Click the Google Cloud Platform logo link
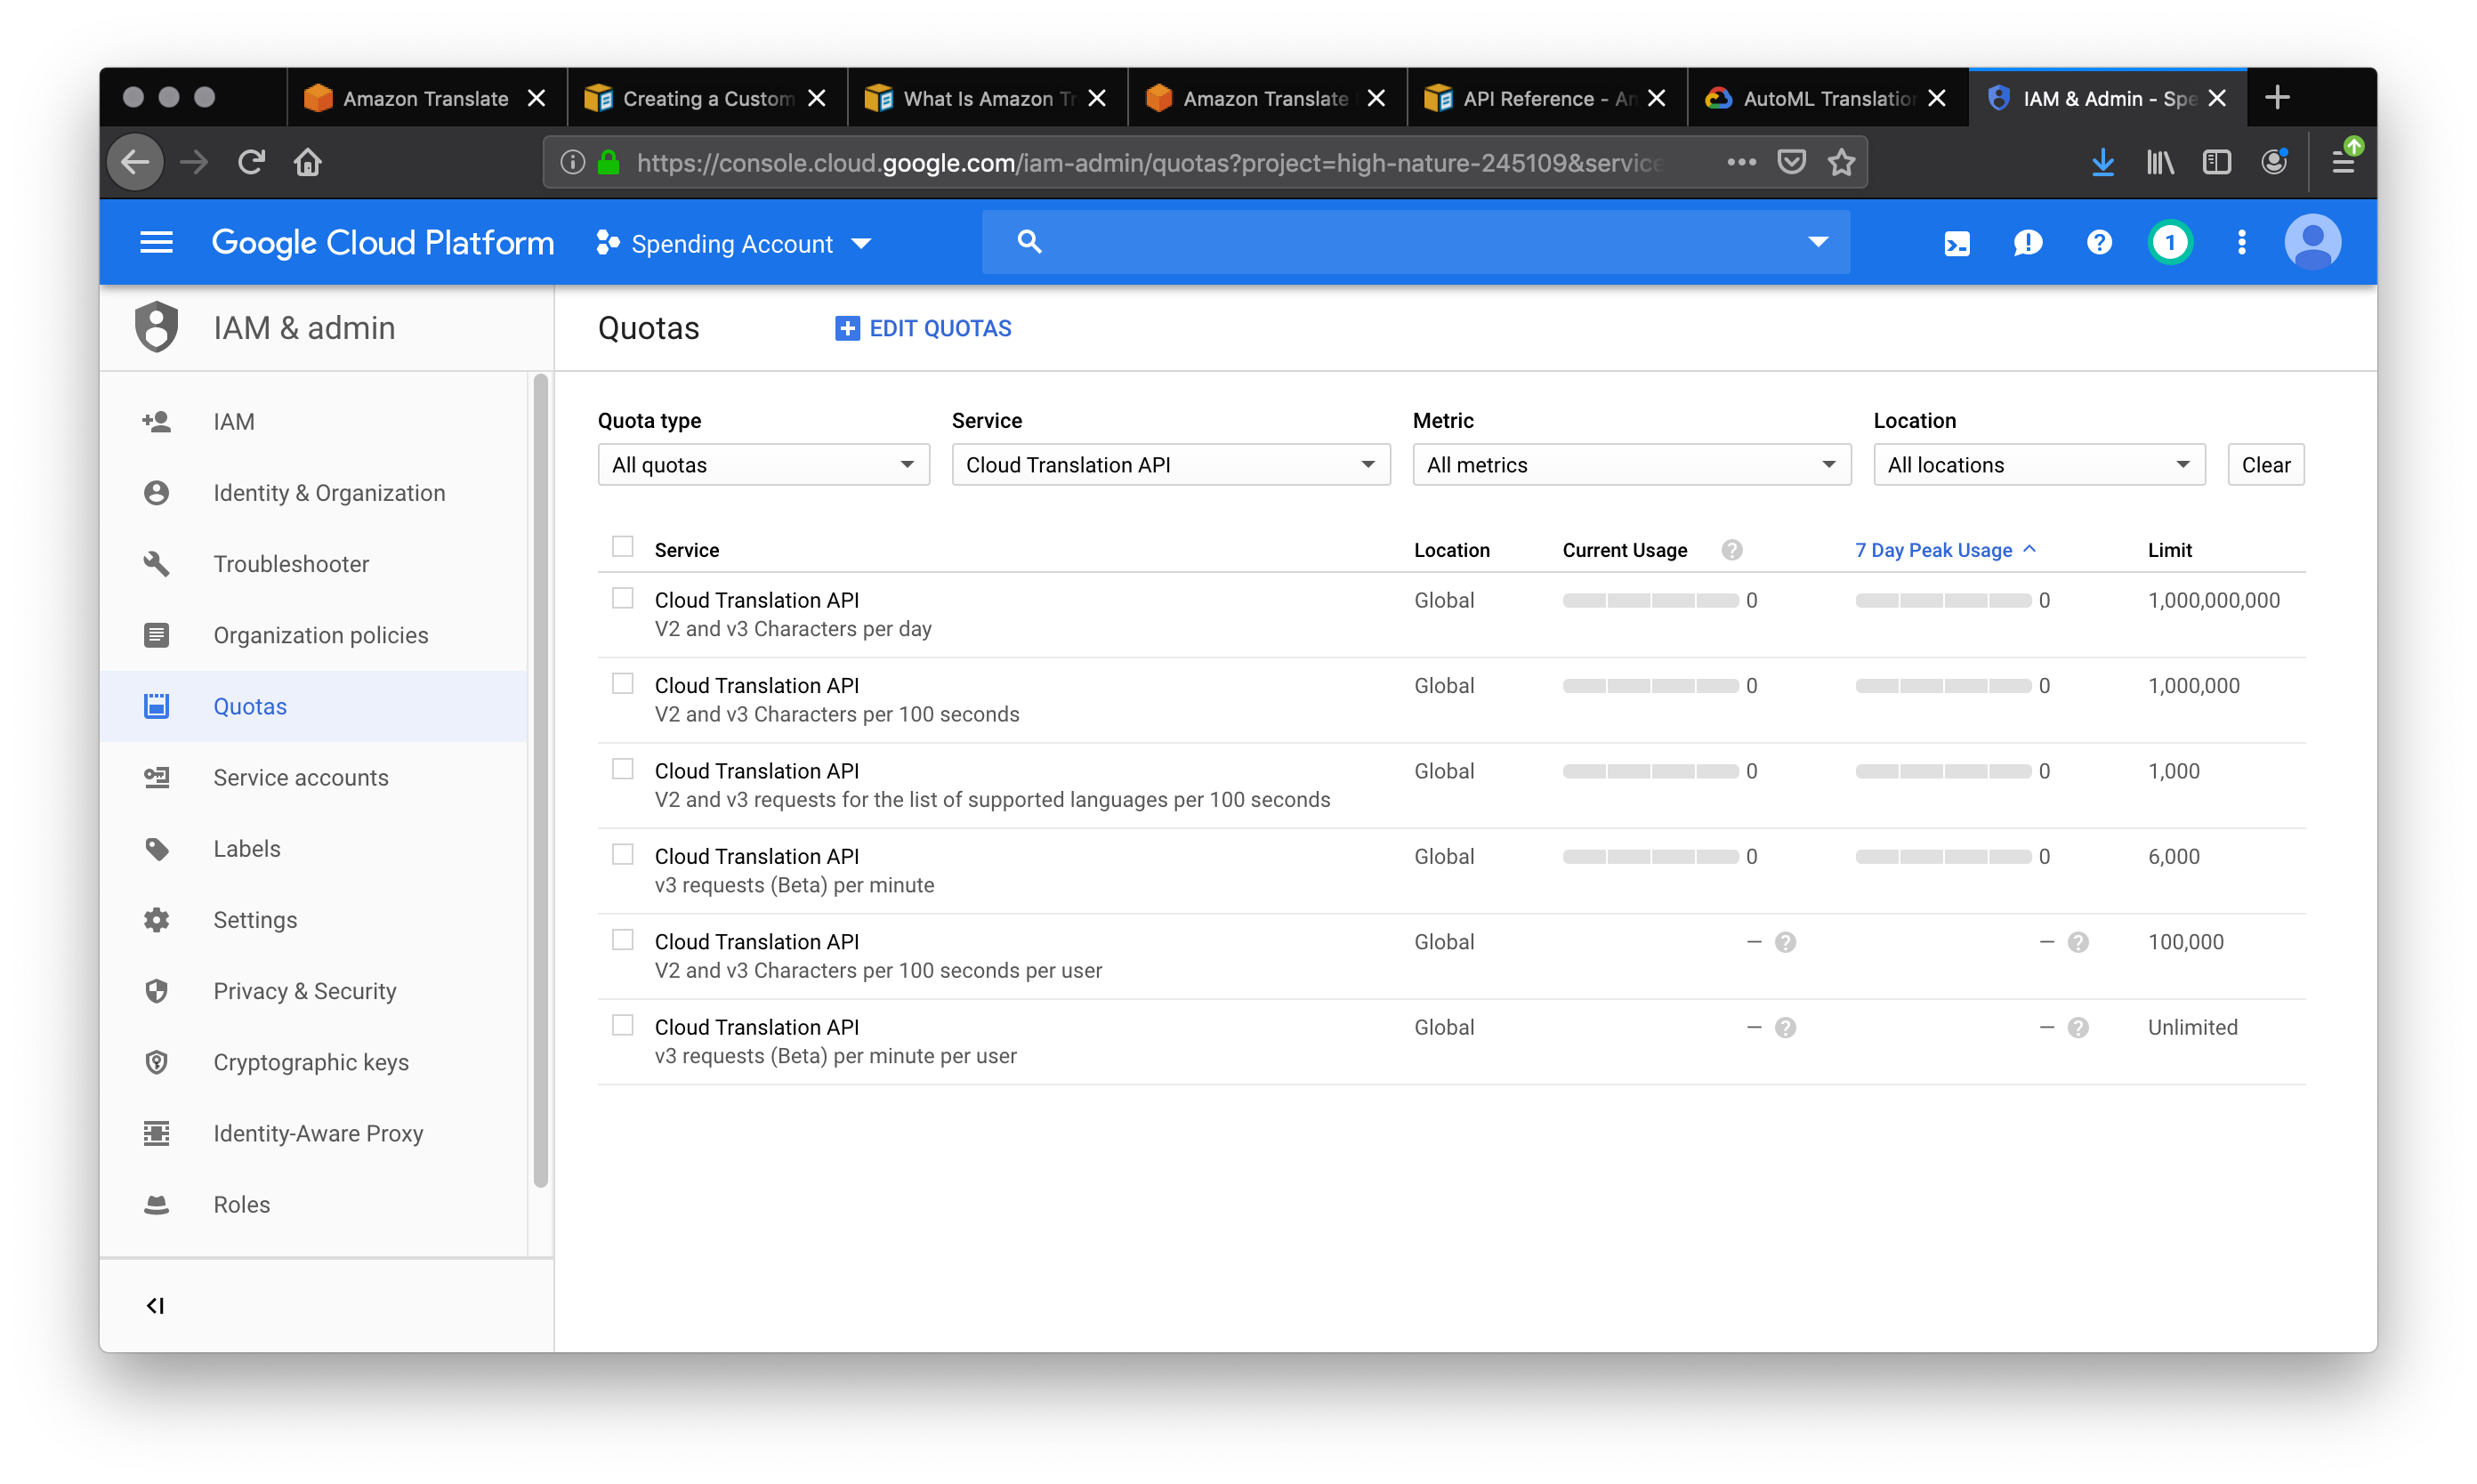The height and width of the screenshot is (1484, 2477). pos(383,243)
